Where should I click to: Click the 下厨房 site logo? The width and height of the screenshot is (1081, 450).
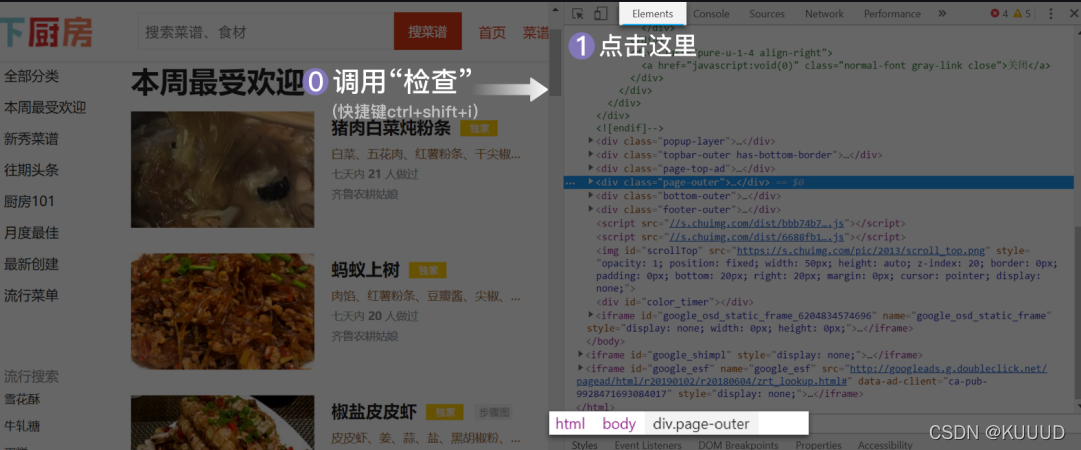pos(46,31)
